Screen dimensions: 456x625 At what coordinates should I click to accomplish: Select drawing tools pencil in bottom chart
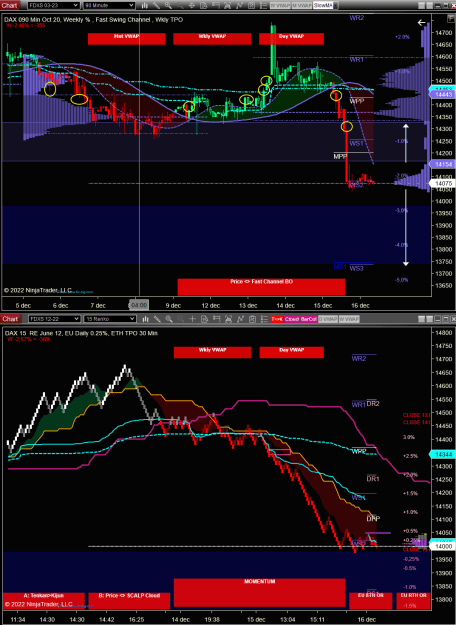157,319
